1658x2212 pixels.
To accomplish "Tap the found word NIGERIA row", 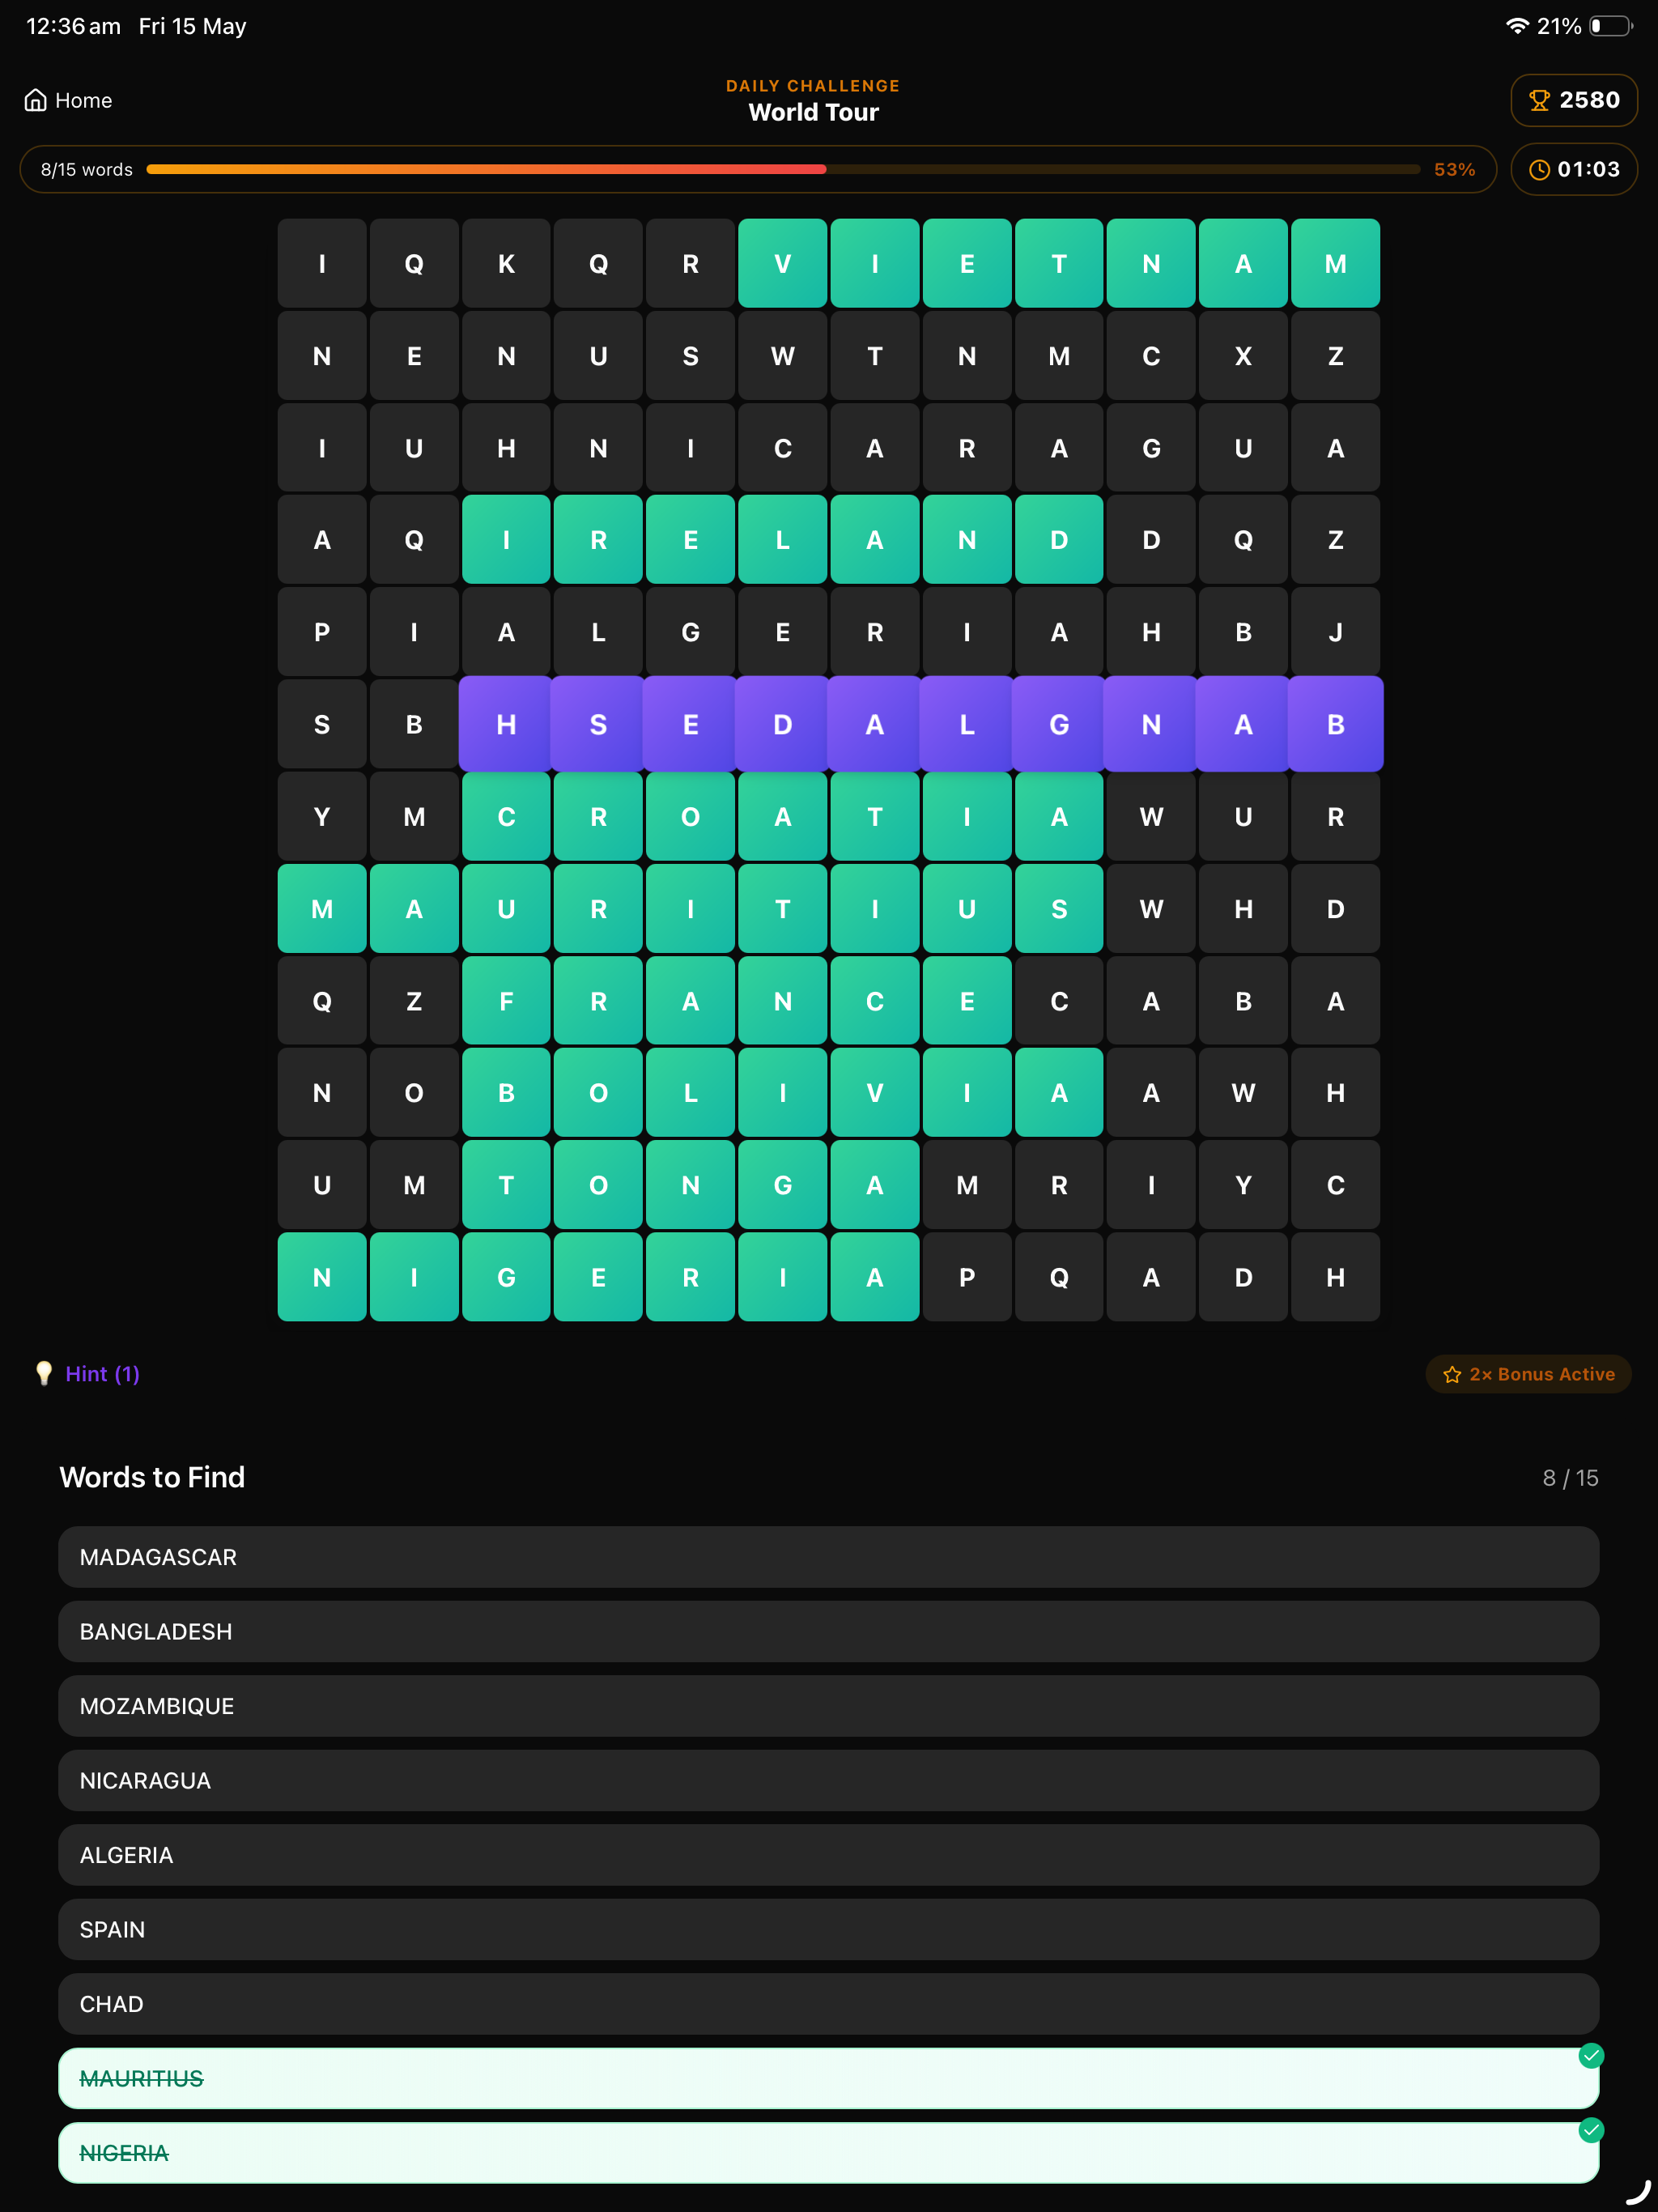I will [828, 2152].
